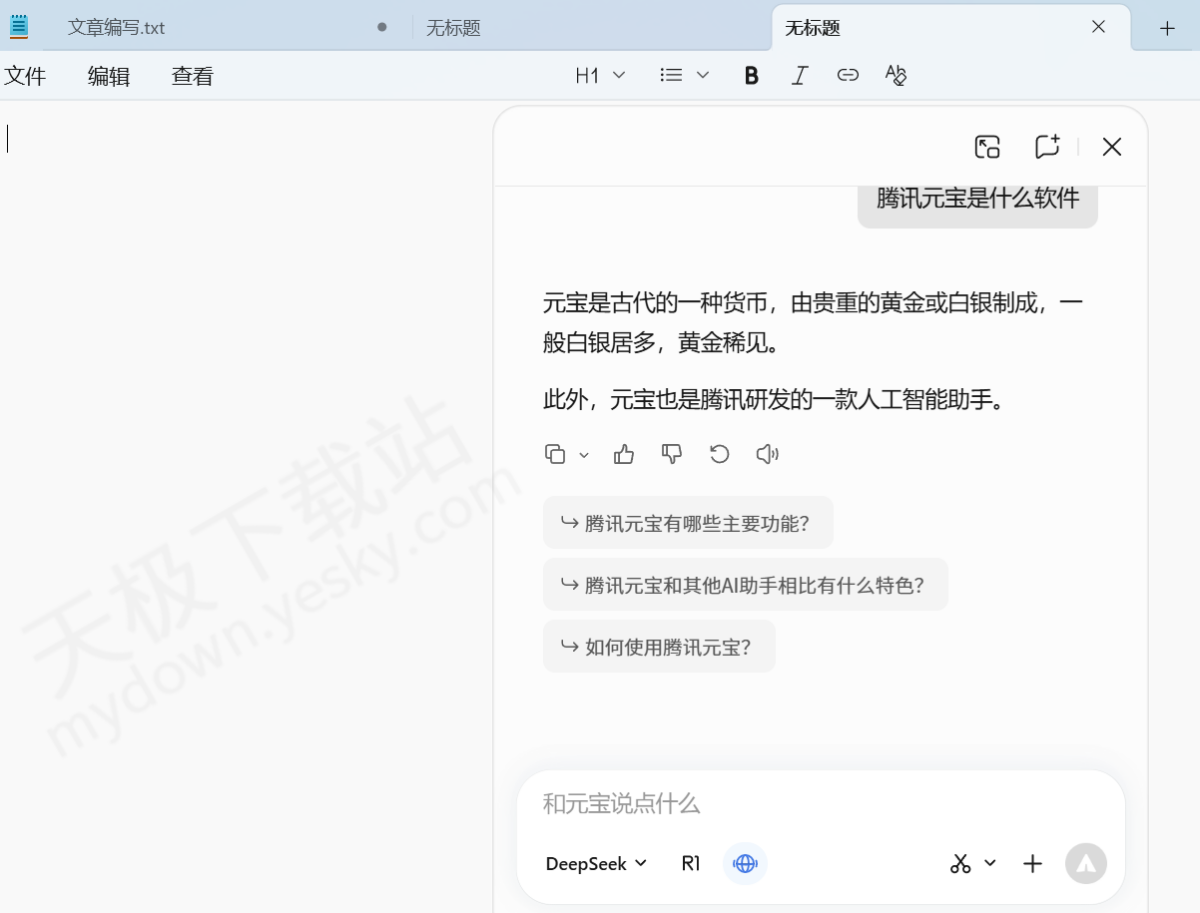Open the H1 heading style dropdown
This screenshot has height=913, width=1200.
[598, 74]
